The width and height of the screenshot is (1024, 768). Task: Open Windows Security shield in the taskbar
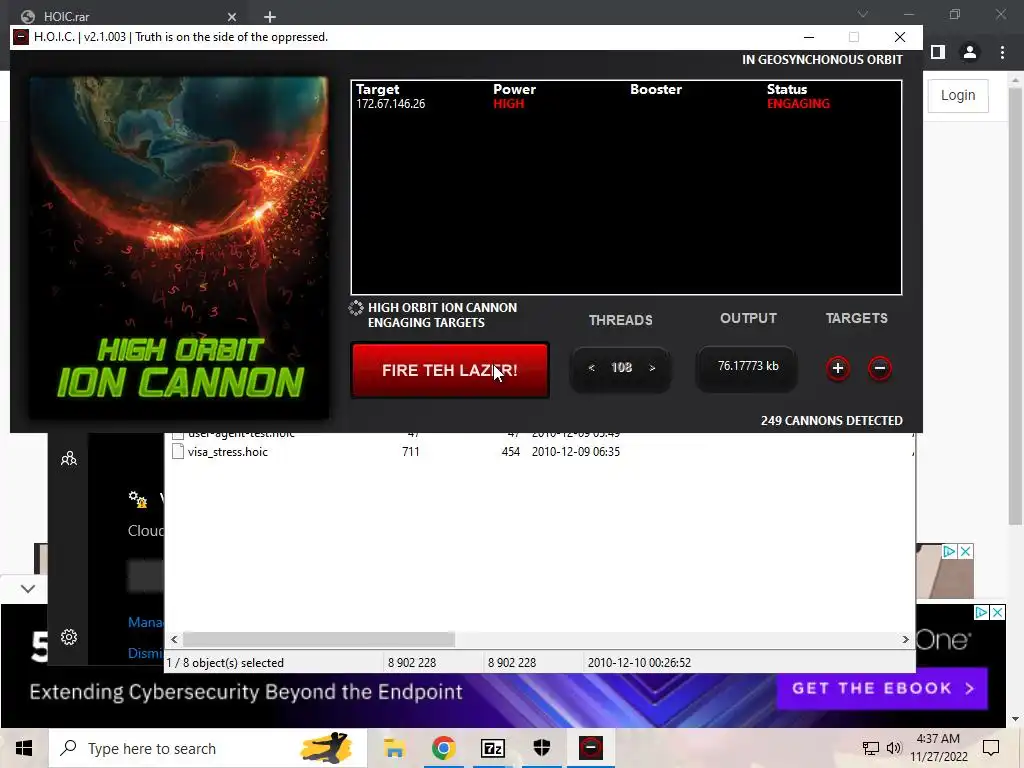click(541, 748)
